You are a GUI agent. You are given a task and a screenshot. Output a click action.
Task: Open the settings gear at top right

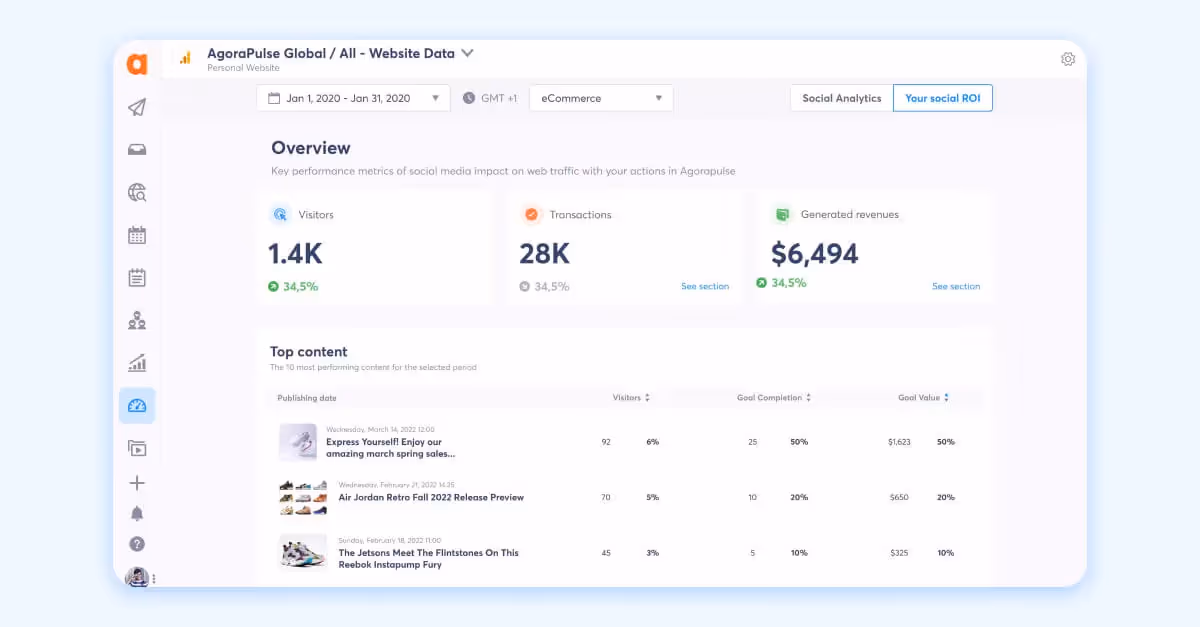[1068, 59]
